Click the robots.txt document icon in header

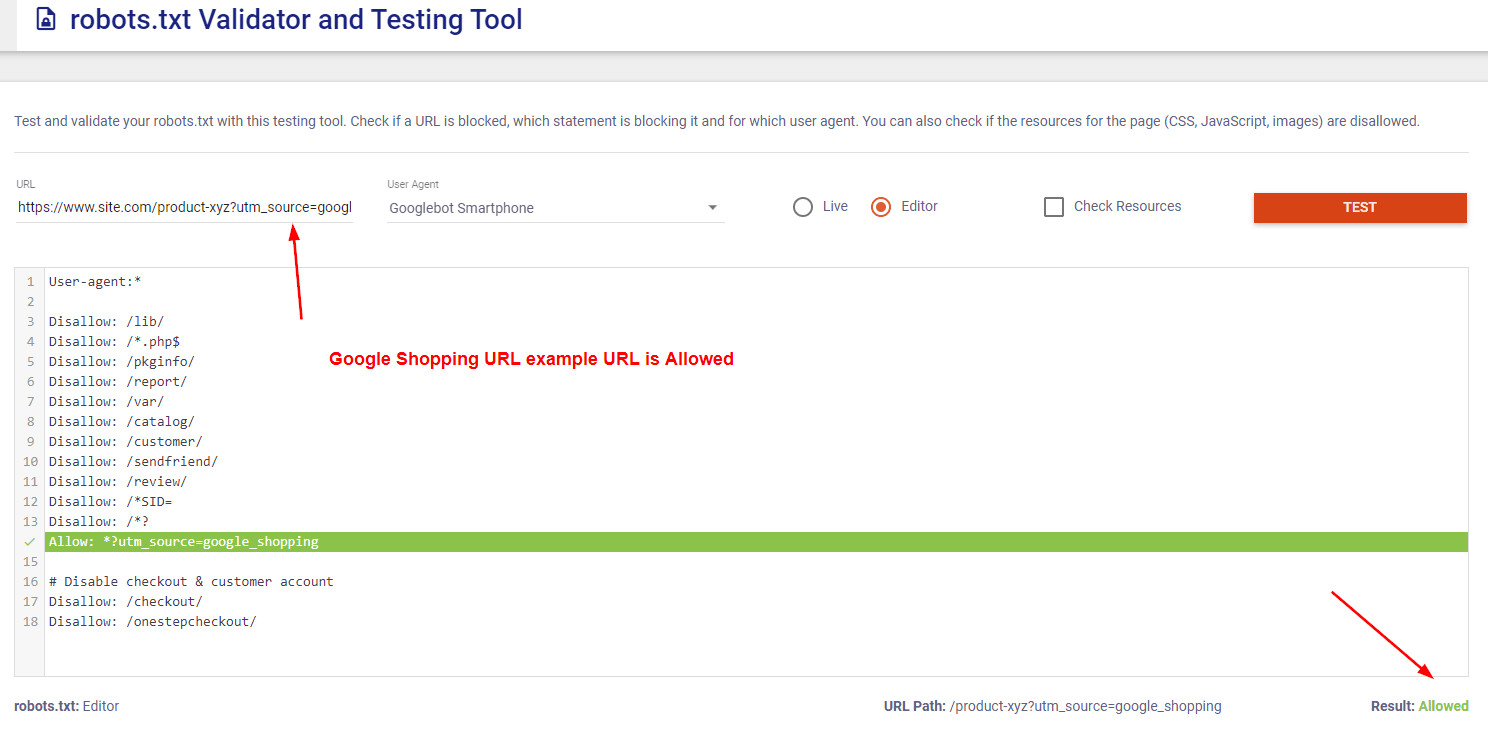[x=45, y=19]
